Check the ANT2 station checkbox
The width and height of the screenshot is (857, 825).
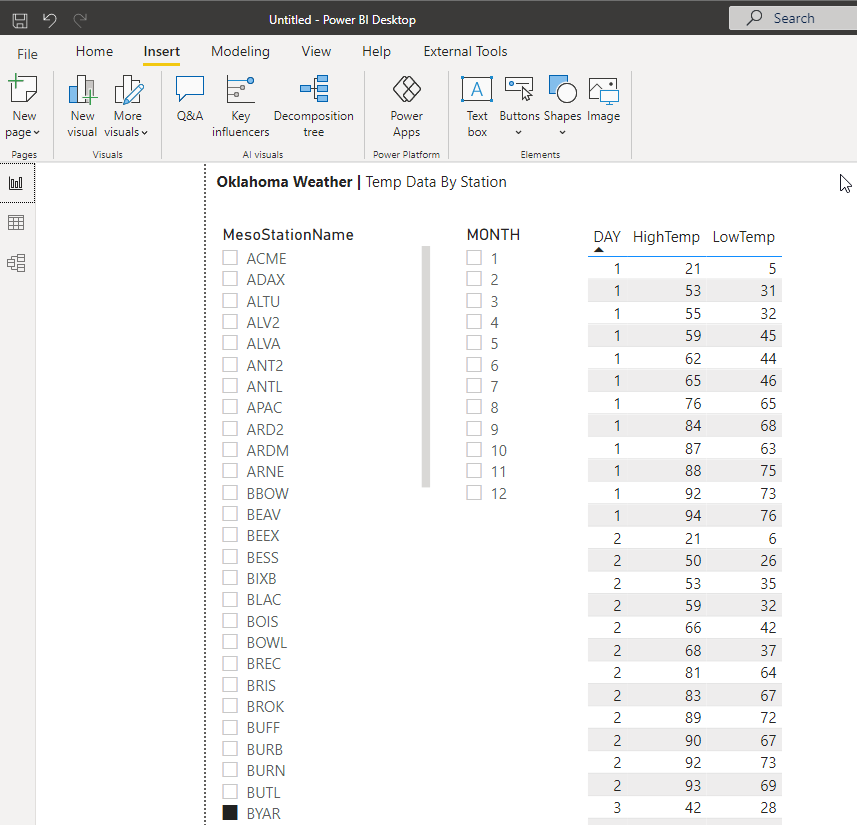pos(230,364)
